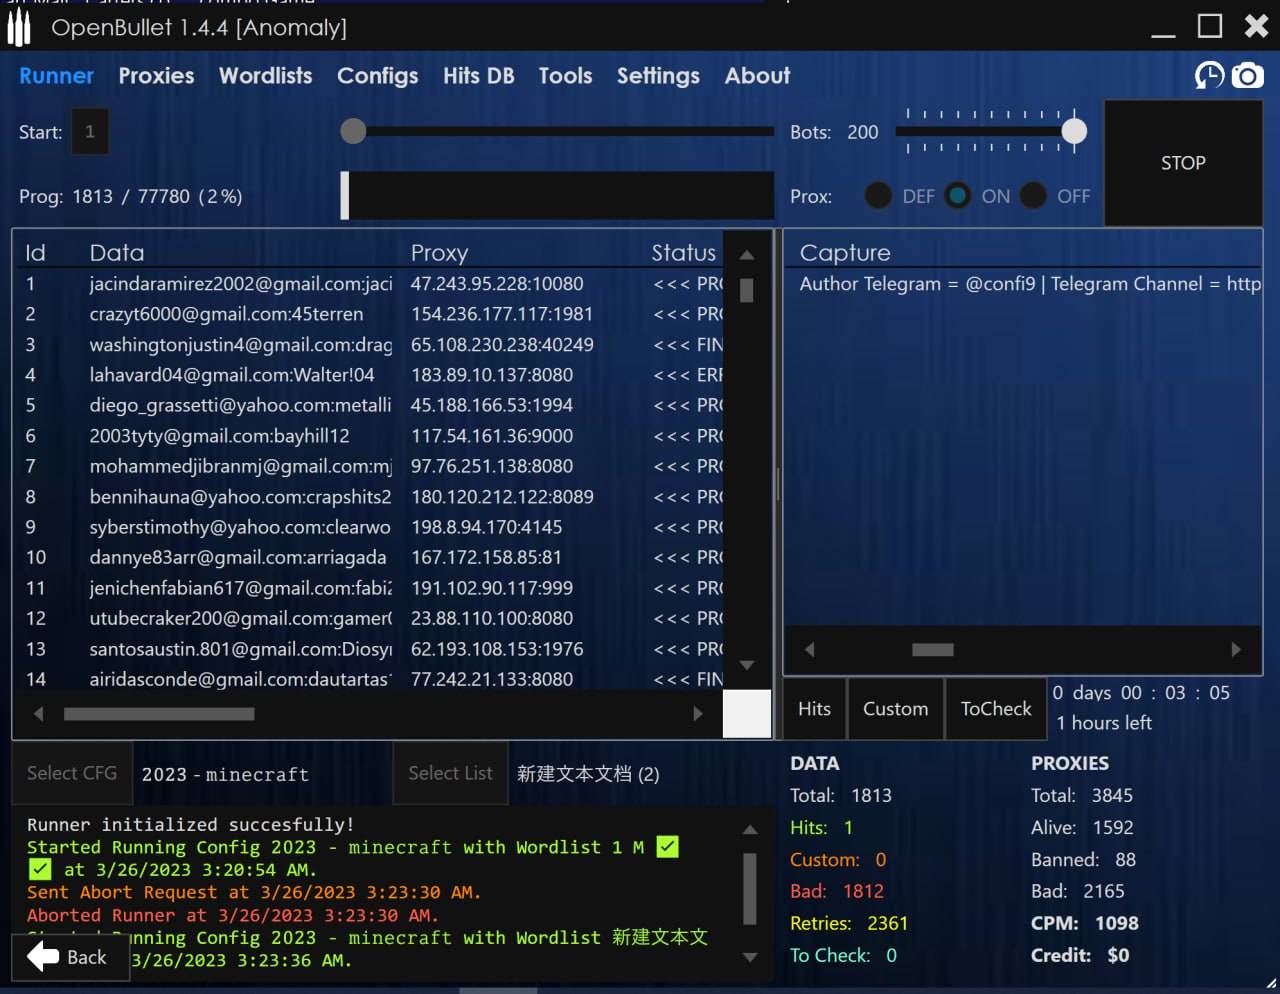
Task: Open the job schedule clock icon
Action: coord(1209,75)
